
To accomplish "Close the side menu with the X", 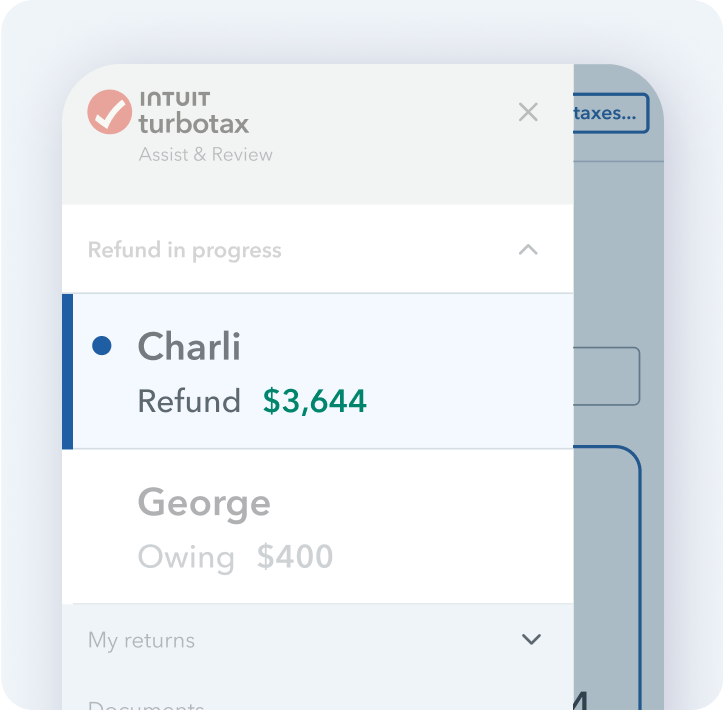I will point(528,112).
